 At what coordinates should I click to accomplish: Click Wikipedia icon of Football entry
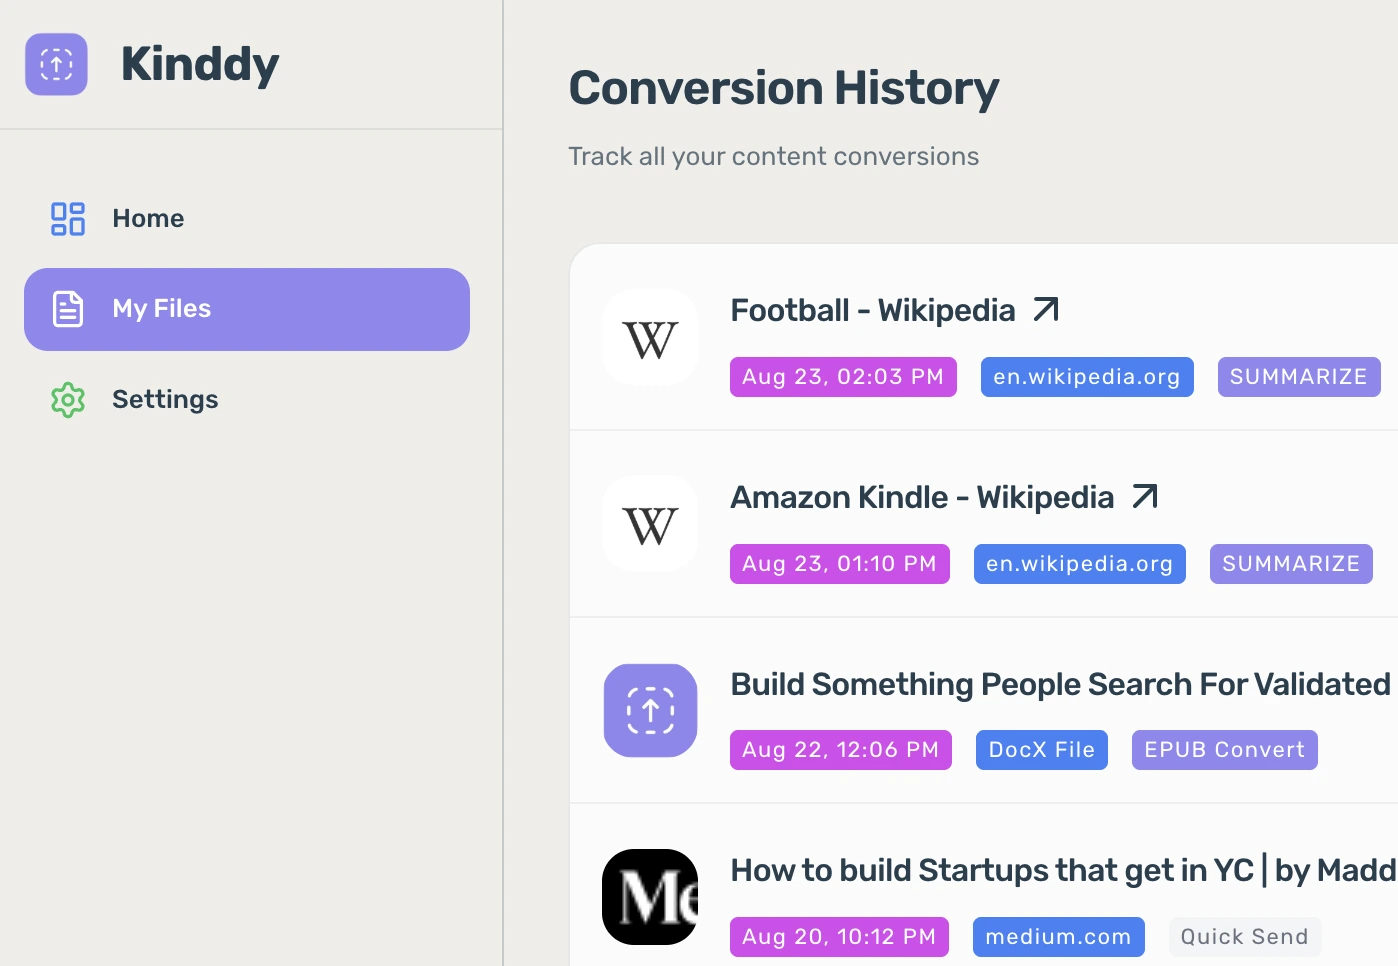click(x=650, y=338)
